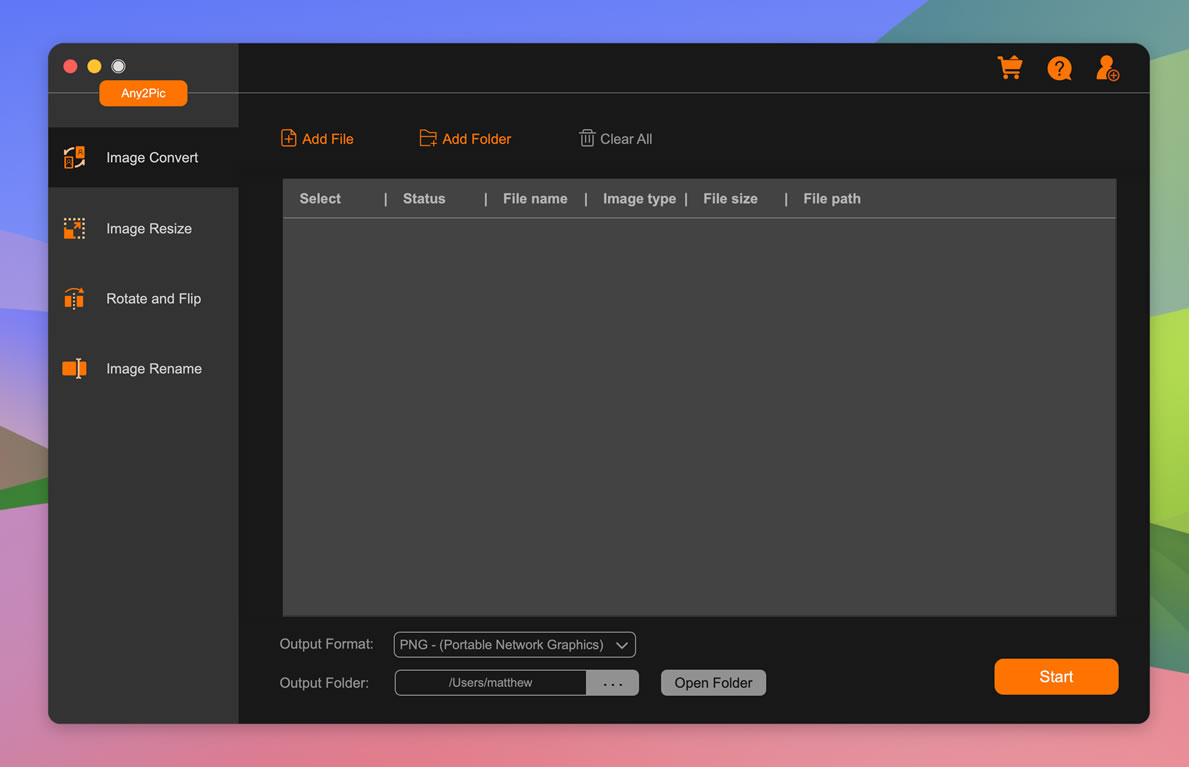1189x767 pixels.
Task: Click the shopping cart icon
Action: pyautogui.click(x=1009, y=67)
